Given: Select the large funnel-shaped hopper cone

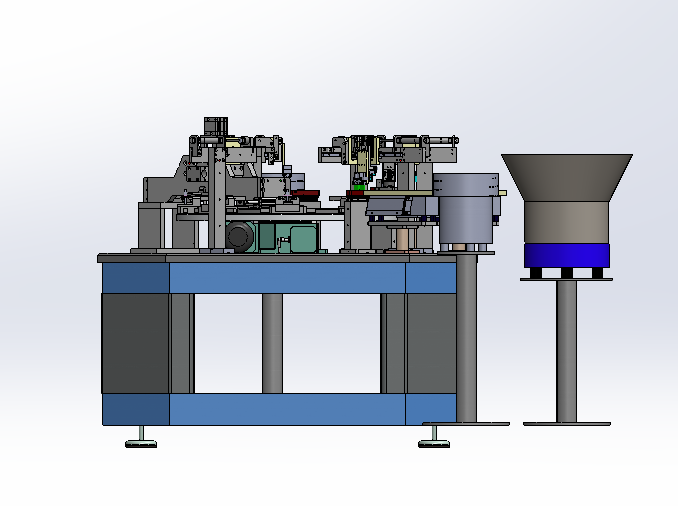Looking at the screenshot, I should 567,177.
